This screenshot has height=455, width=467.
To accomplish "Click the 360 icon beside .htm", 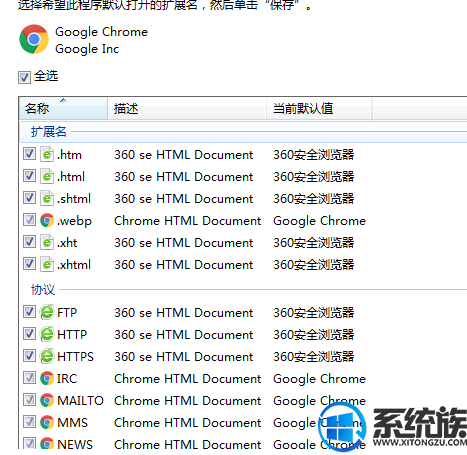I will click(47, 154).
